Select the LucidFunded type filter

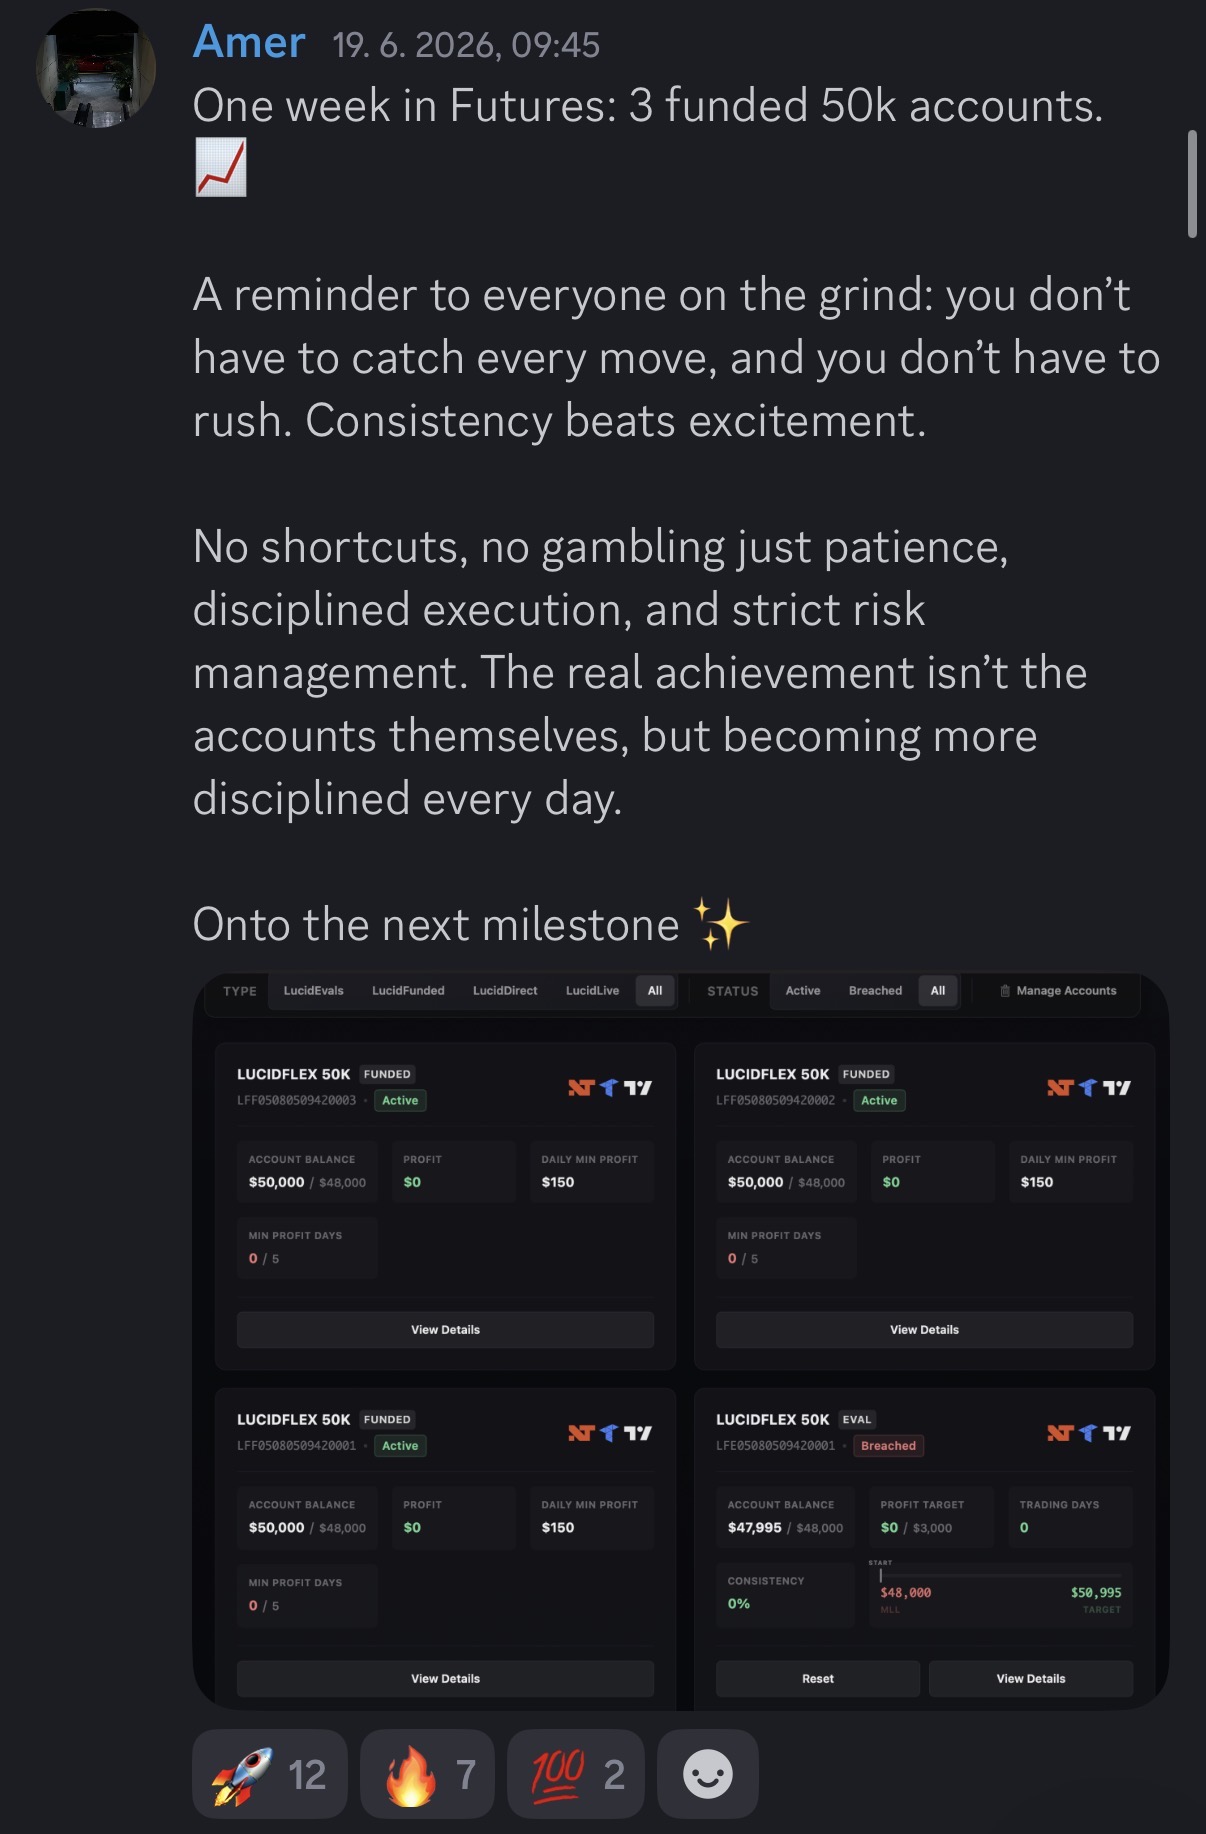point(408,991)
